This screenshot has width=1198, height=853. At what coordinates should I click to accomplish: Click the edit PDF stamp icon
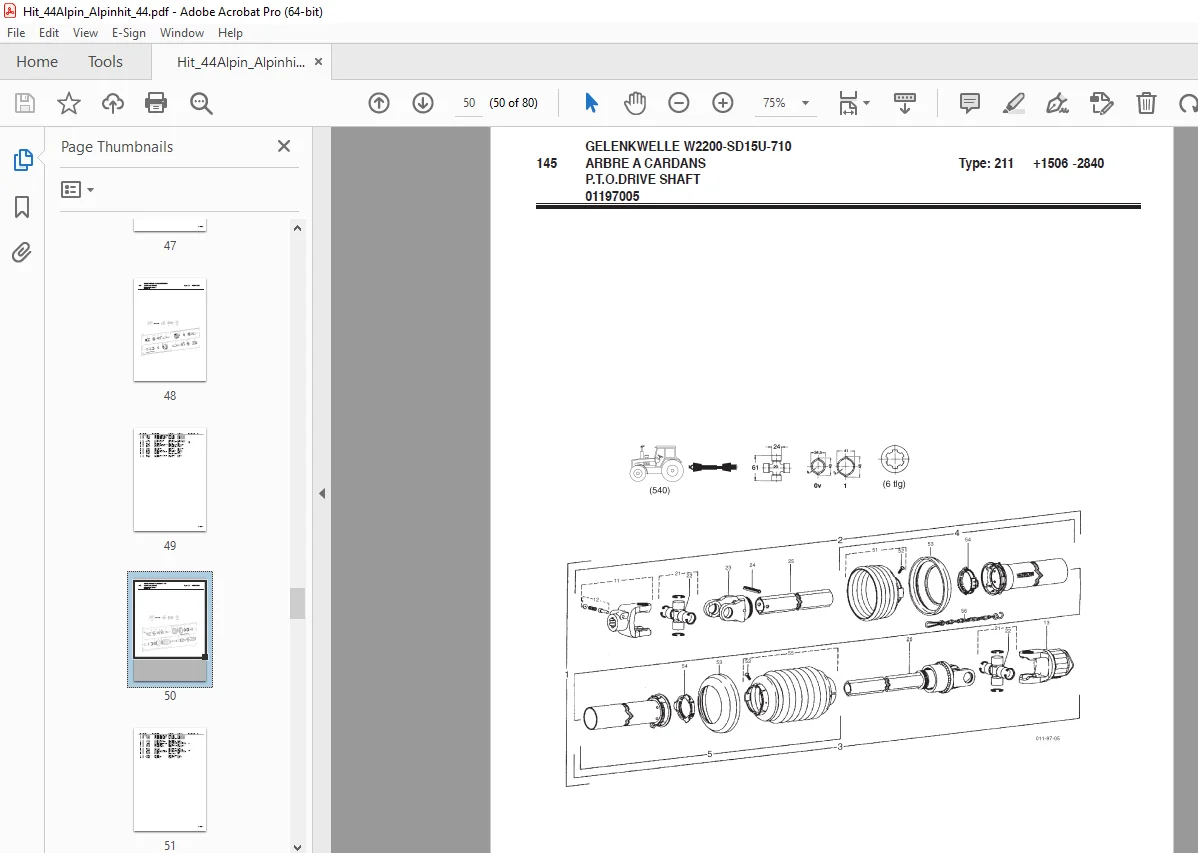1101,102
